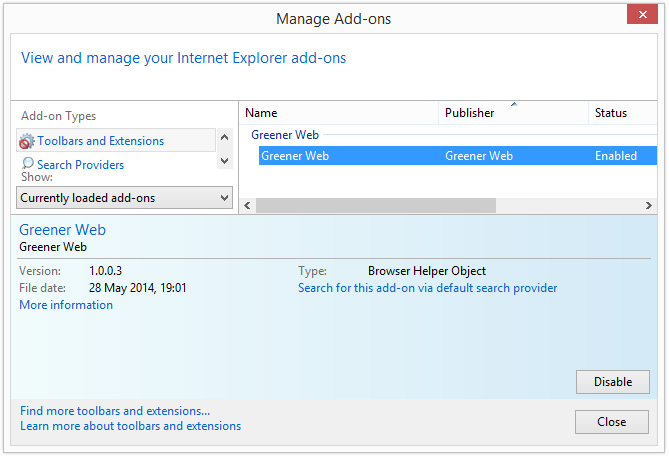The image size is (669, 456).
Task: Sort add-ons by the Name column
Action: point(339,113)
